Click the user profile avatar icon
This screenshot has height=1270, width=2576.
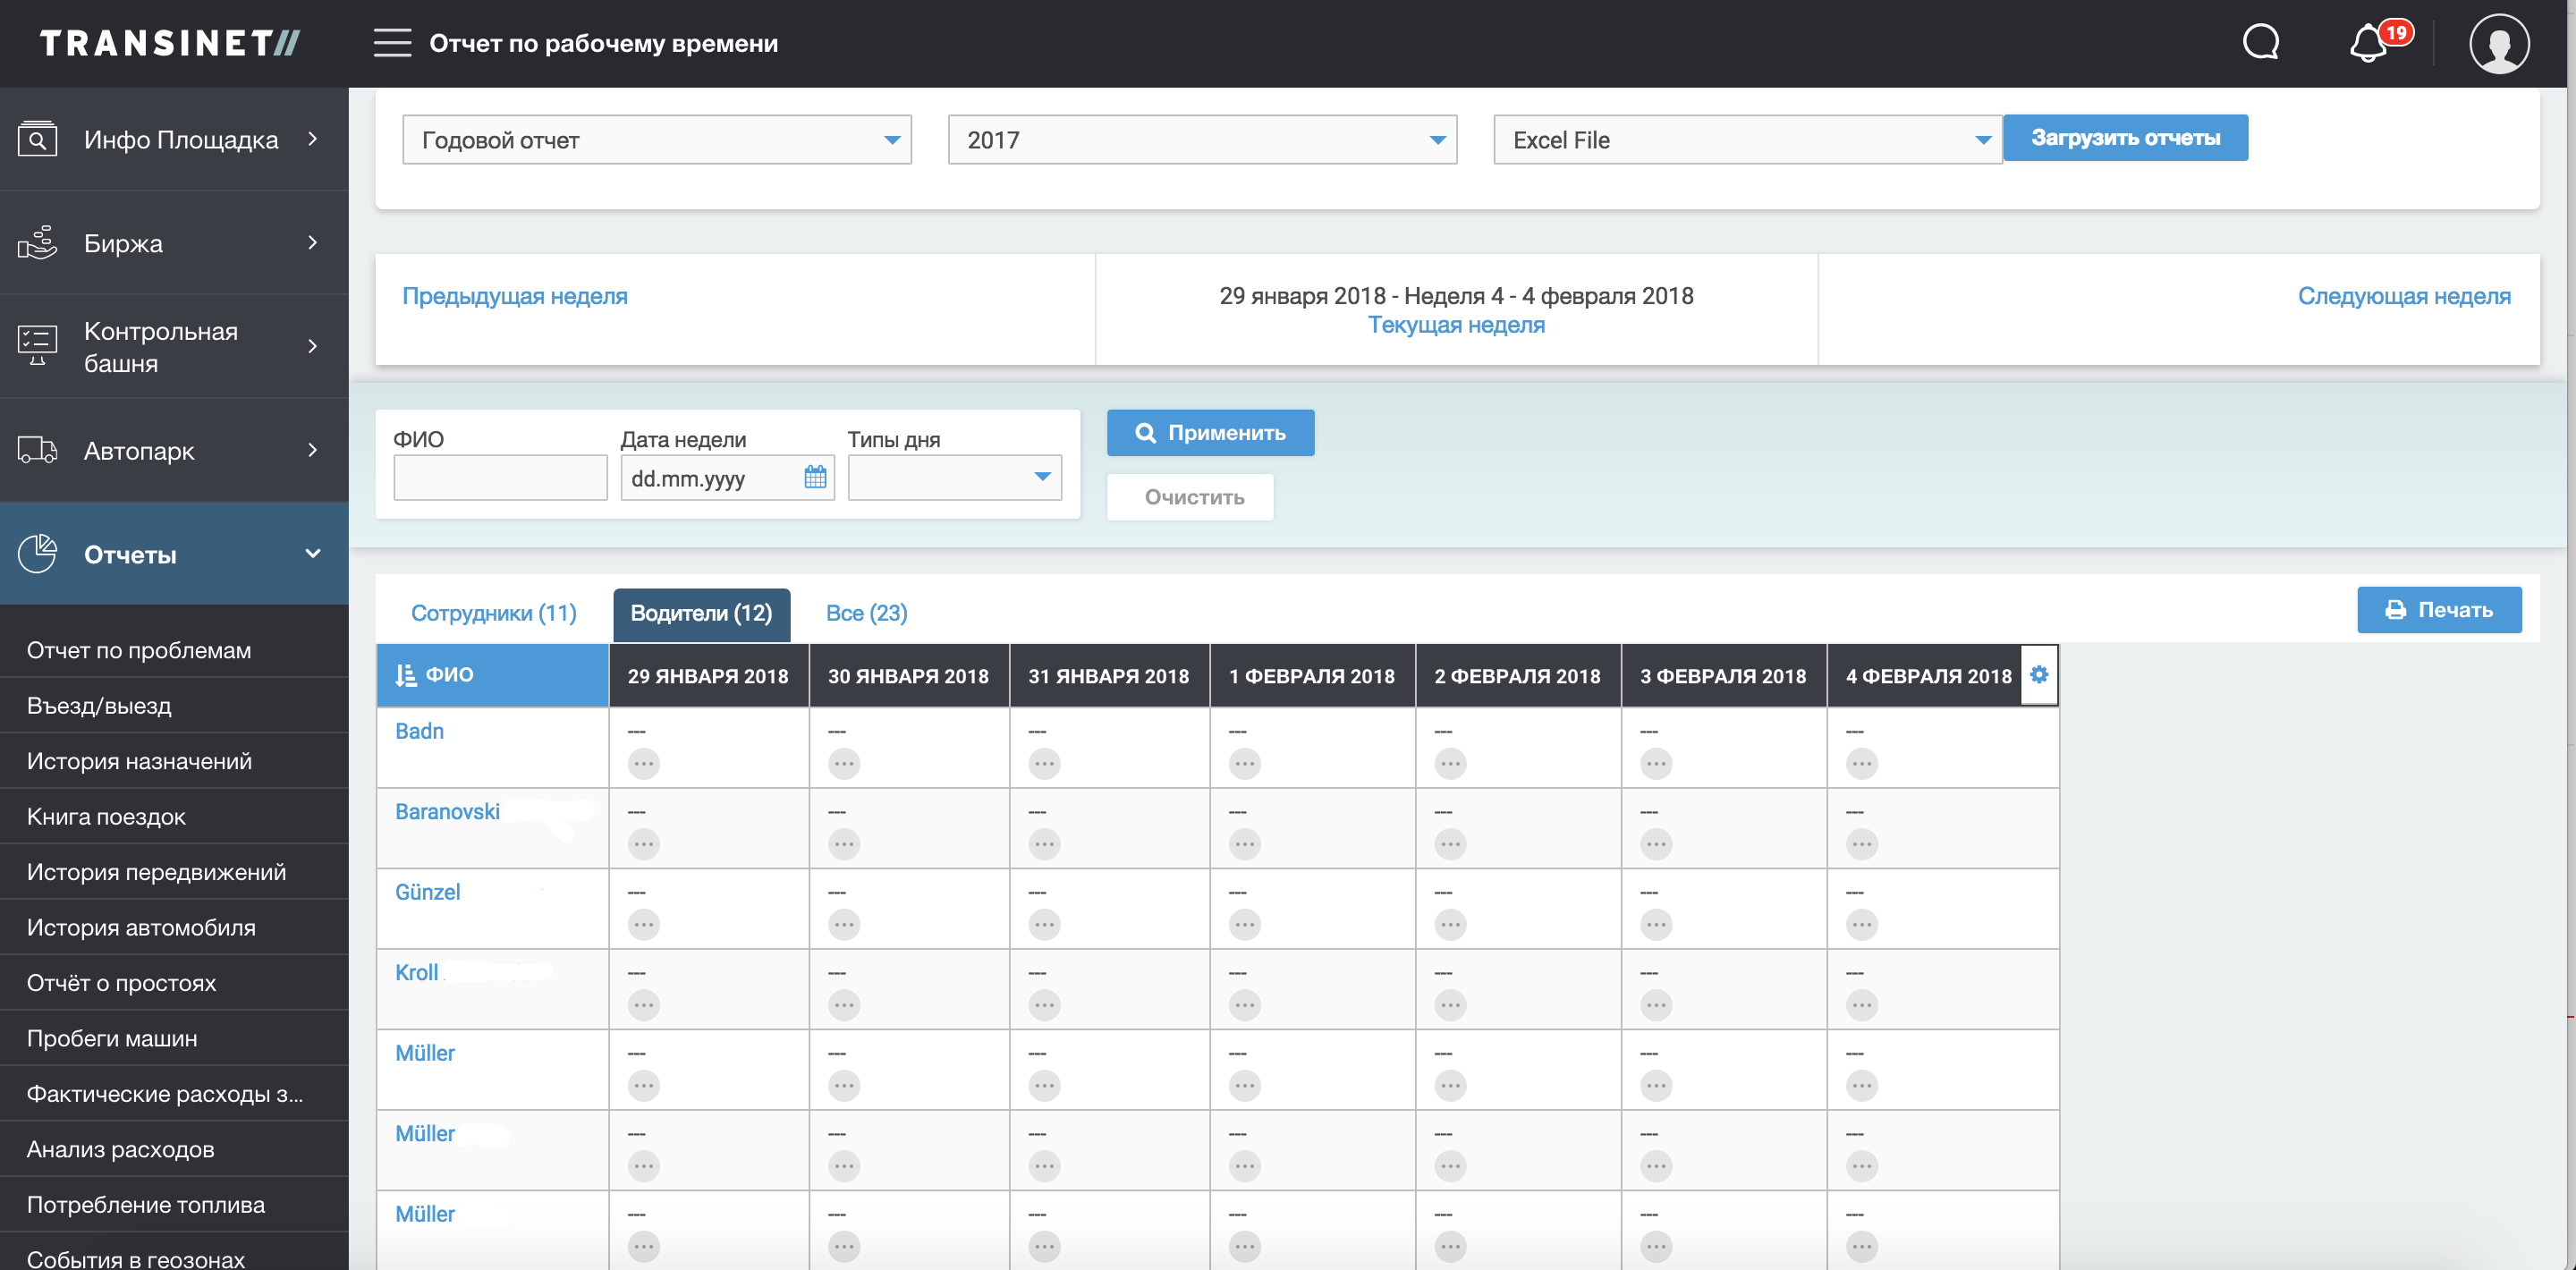pos(2498,43)
